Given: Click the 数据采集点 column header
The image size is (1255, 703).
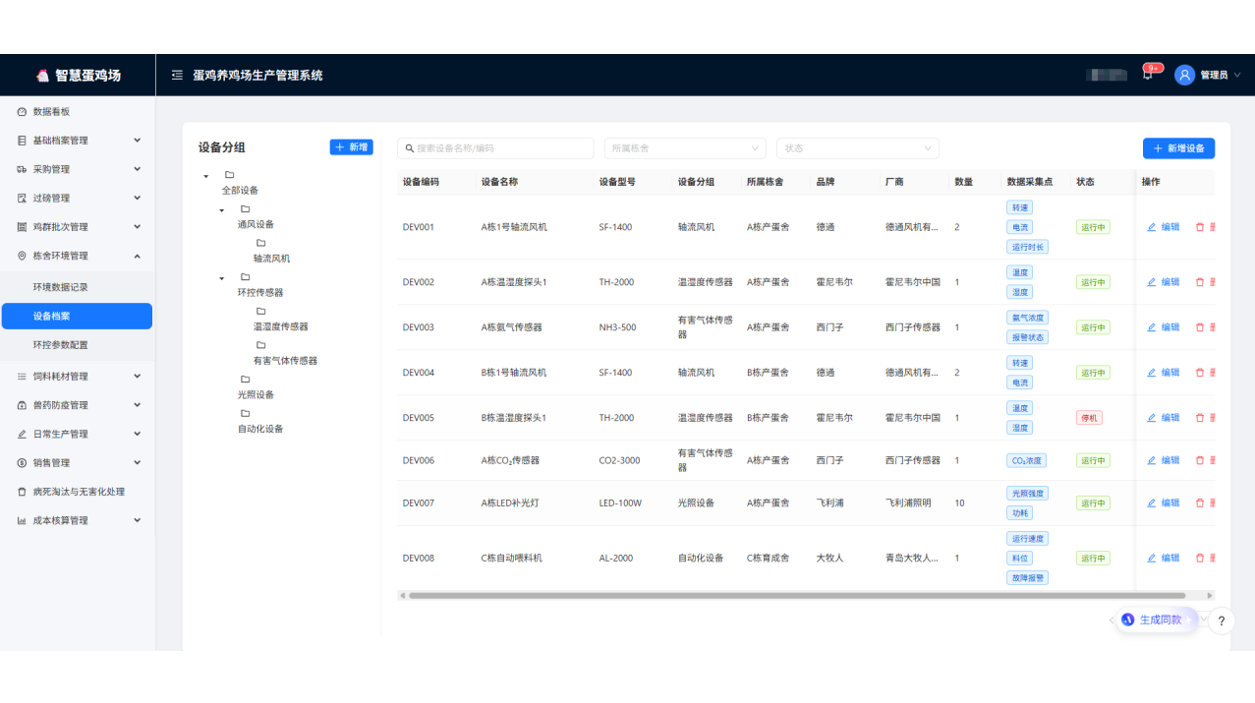Looking at the screenshot, I should pyautogui.click(x=1029, y=182).
